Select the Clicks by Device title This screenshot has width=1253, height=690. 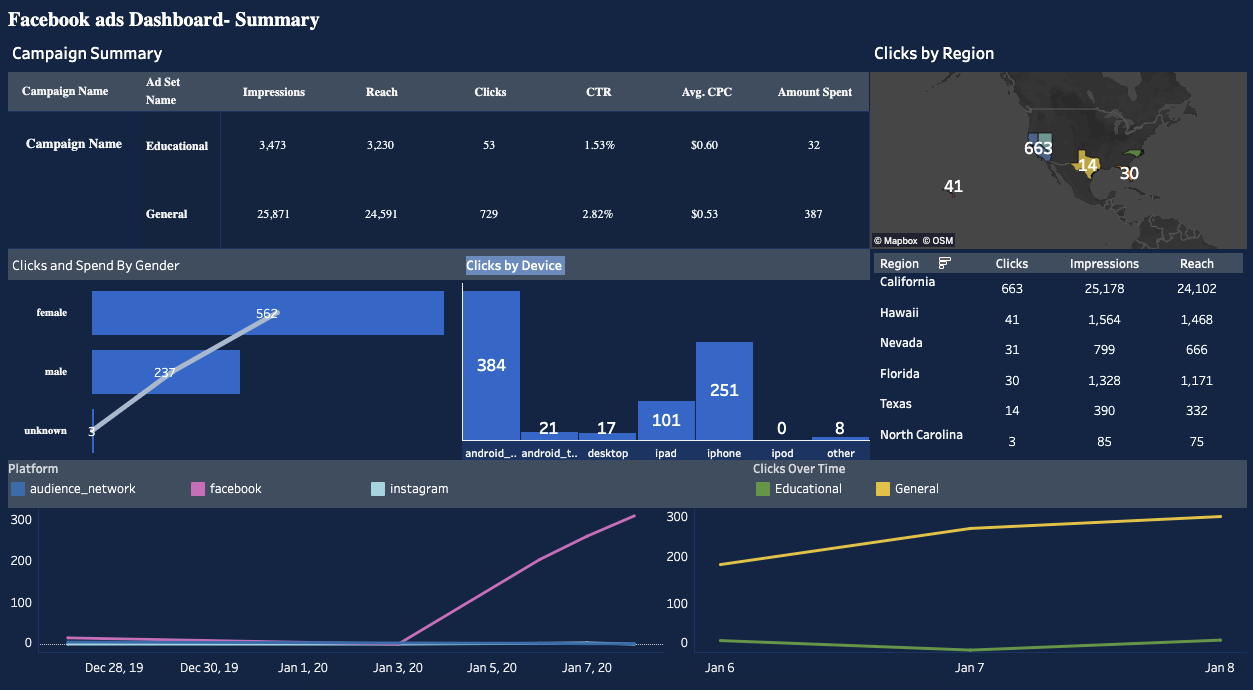point(514,264)
